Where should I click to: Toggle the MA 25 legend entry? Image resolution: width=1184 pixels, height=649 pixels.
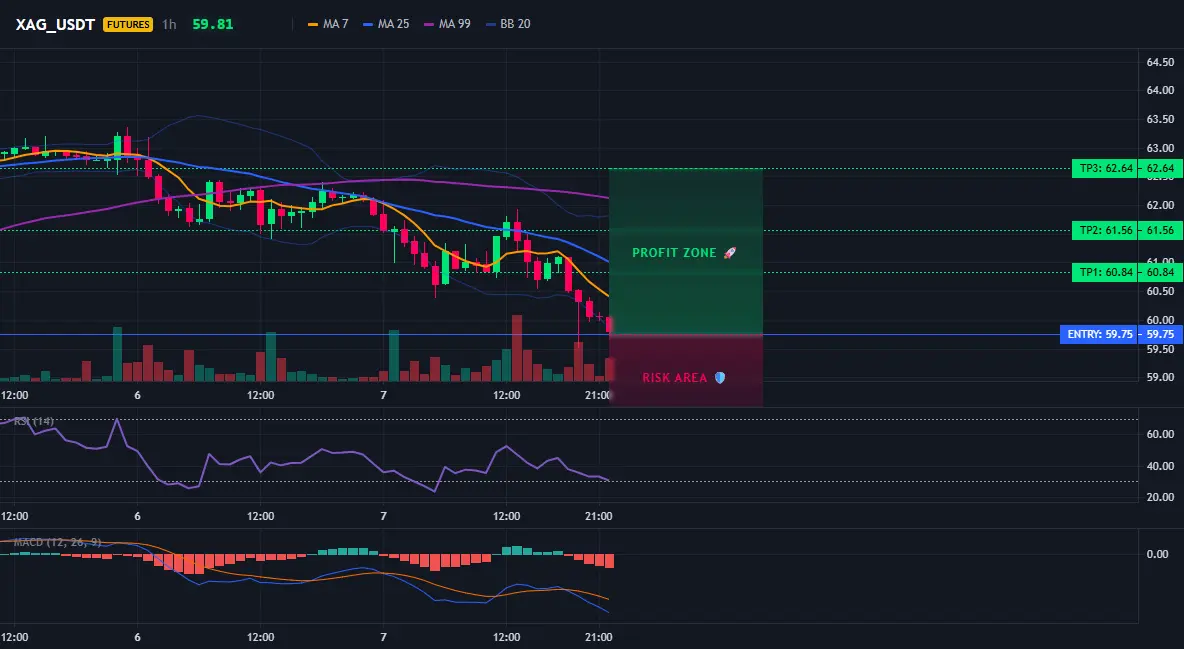click(x=386, y=24)
